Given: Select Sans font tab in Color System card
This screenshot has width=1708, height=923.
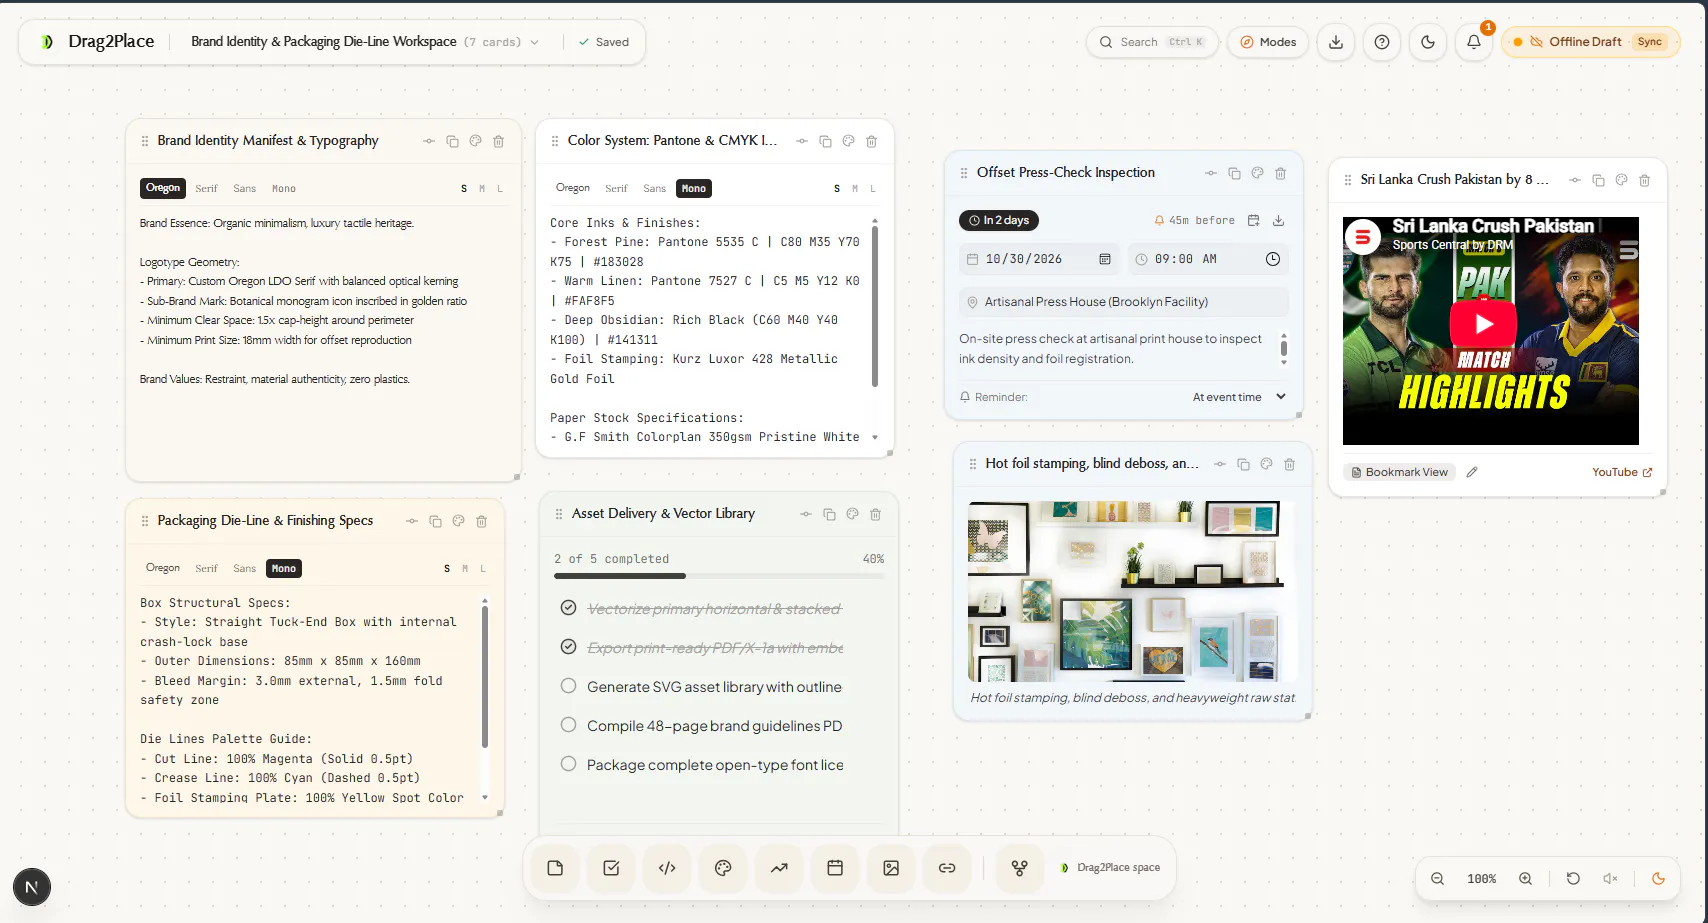Looking at the screenshot, I should pyautogui.click(x=654, y=188).
